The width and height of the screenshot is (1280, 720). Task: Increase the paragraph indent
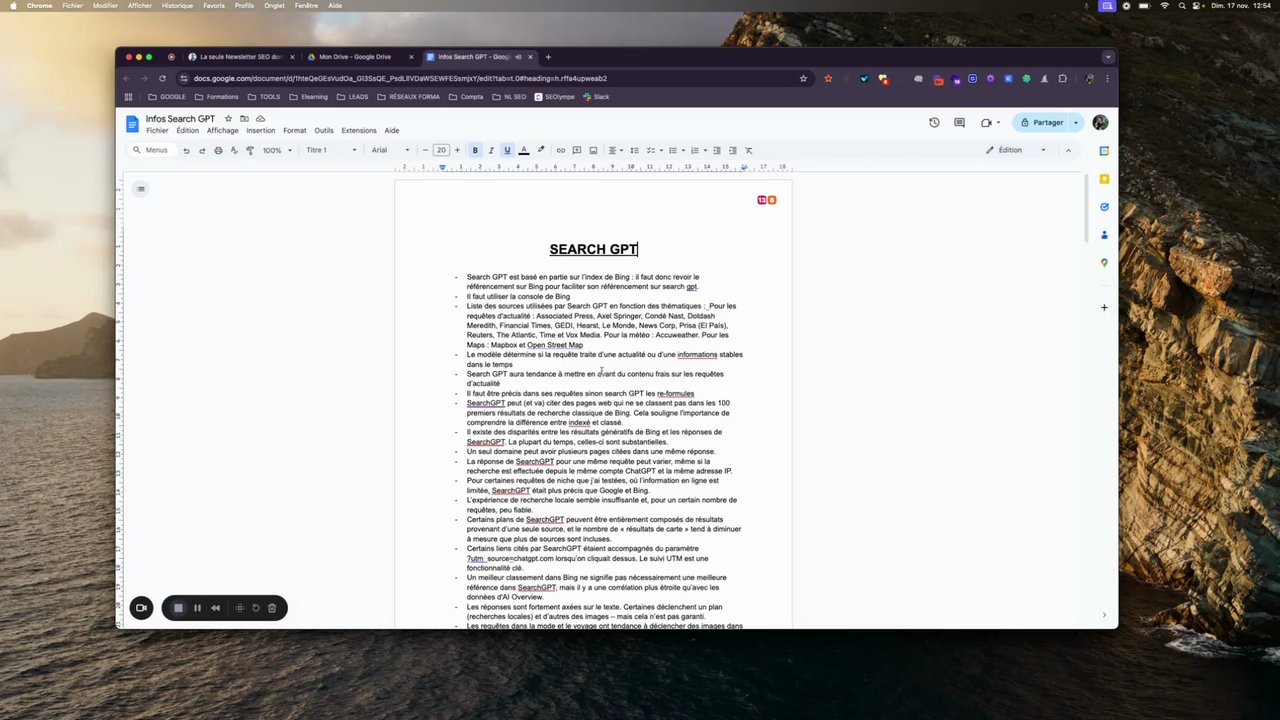[732, 150]
